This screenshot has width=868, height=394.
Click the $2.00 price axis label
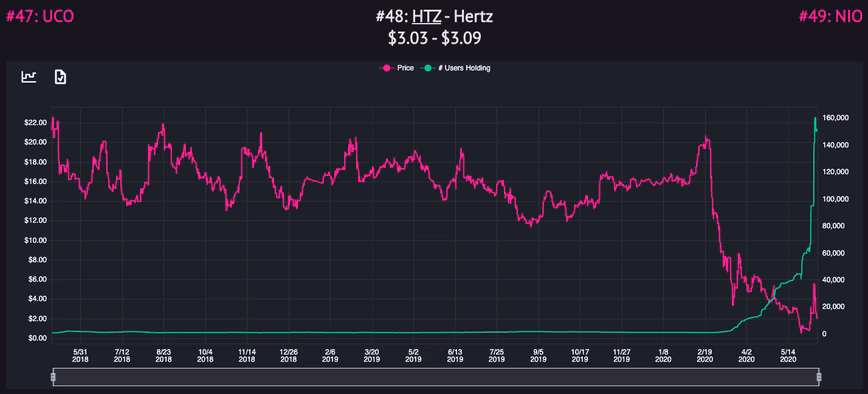pos(39,319)
